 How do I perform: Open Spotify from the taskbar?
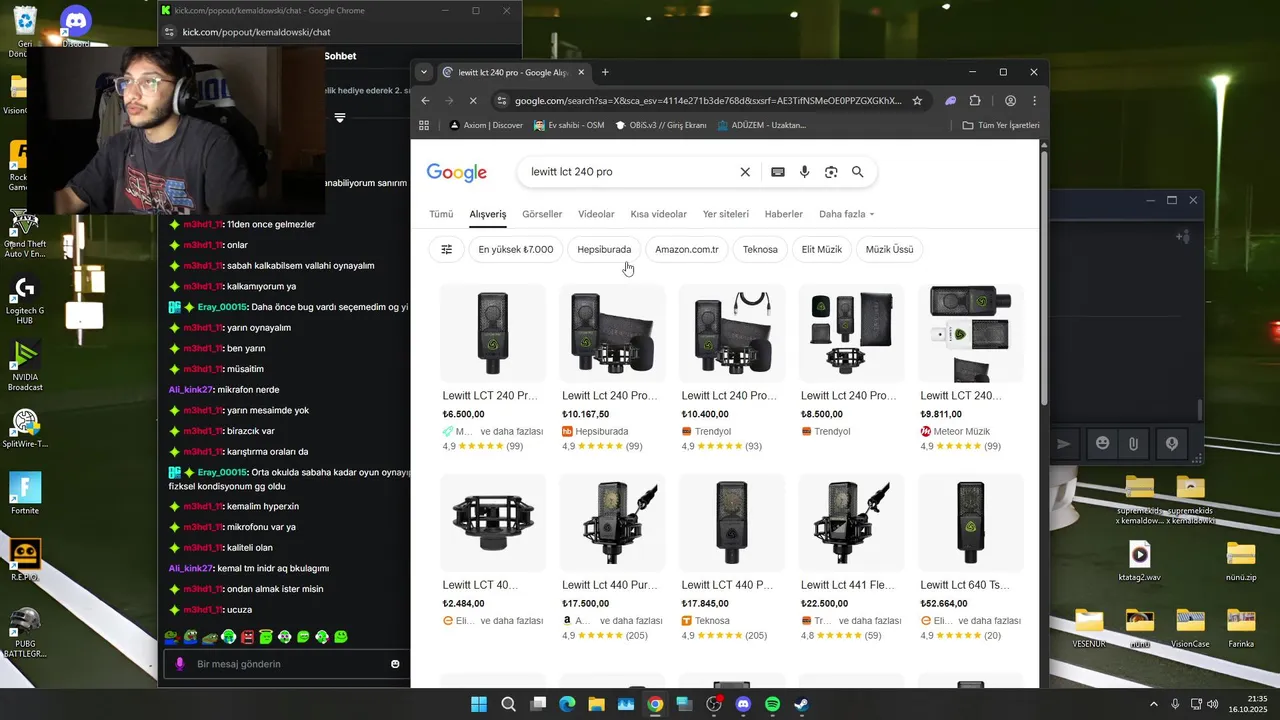pyautogui.click(x=772, y=704)
